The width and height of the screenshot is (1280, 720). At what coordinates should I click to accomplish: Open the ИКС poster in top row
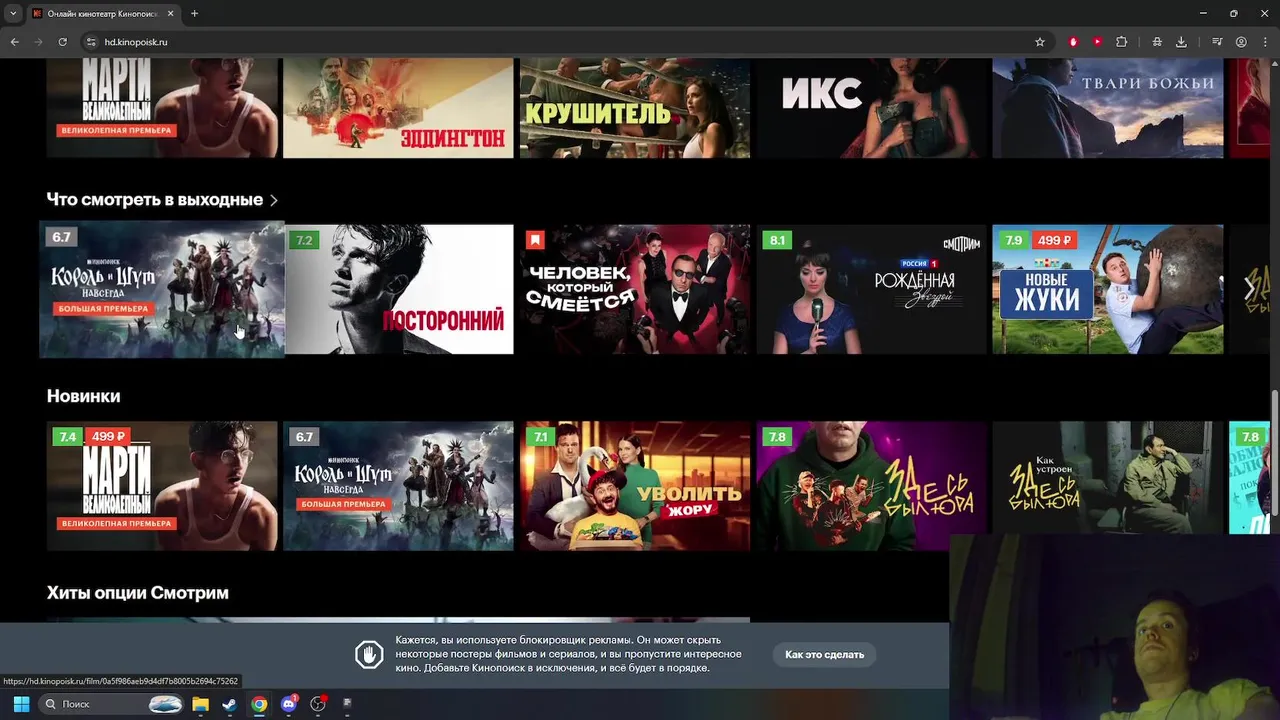click(871, 108)
